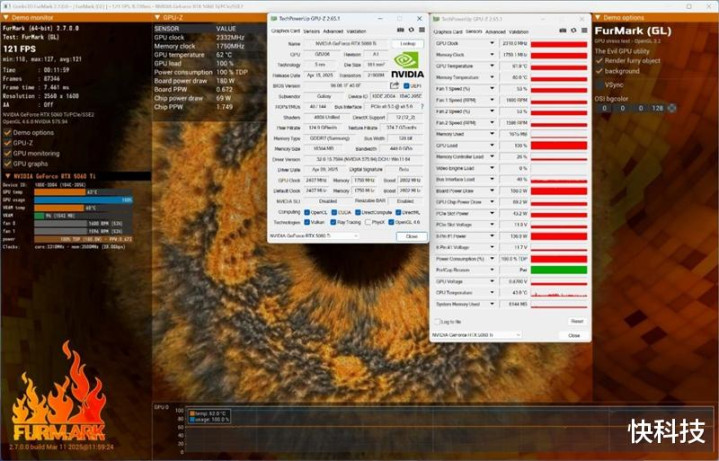The height and width of the screenshot is (461, 719).
Task: Click the first OSI bgcolor value field
Action: [604, 108]
